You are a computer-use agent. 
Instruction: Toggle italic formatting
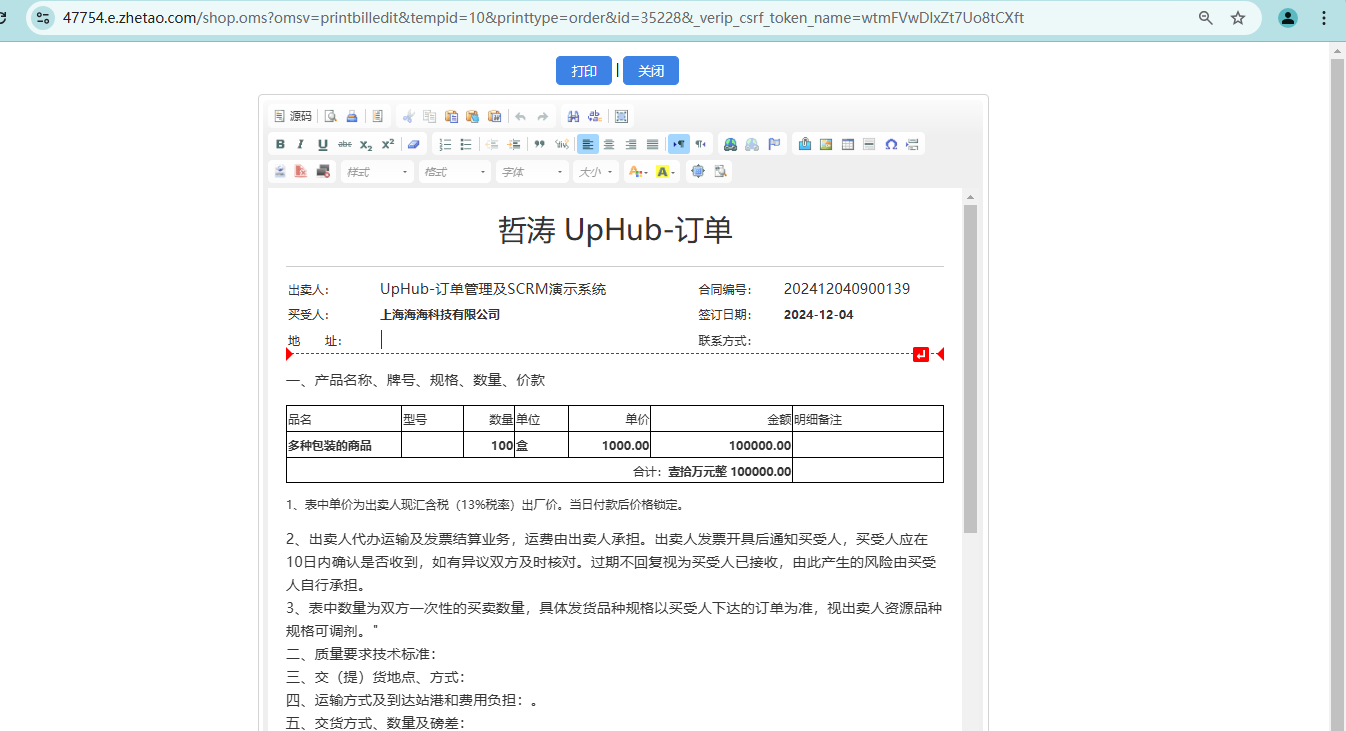301,144
